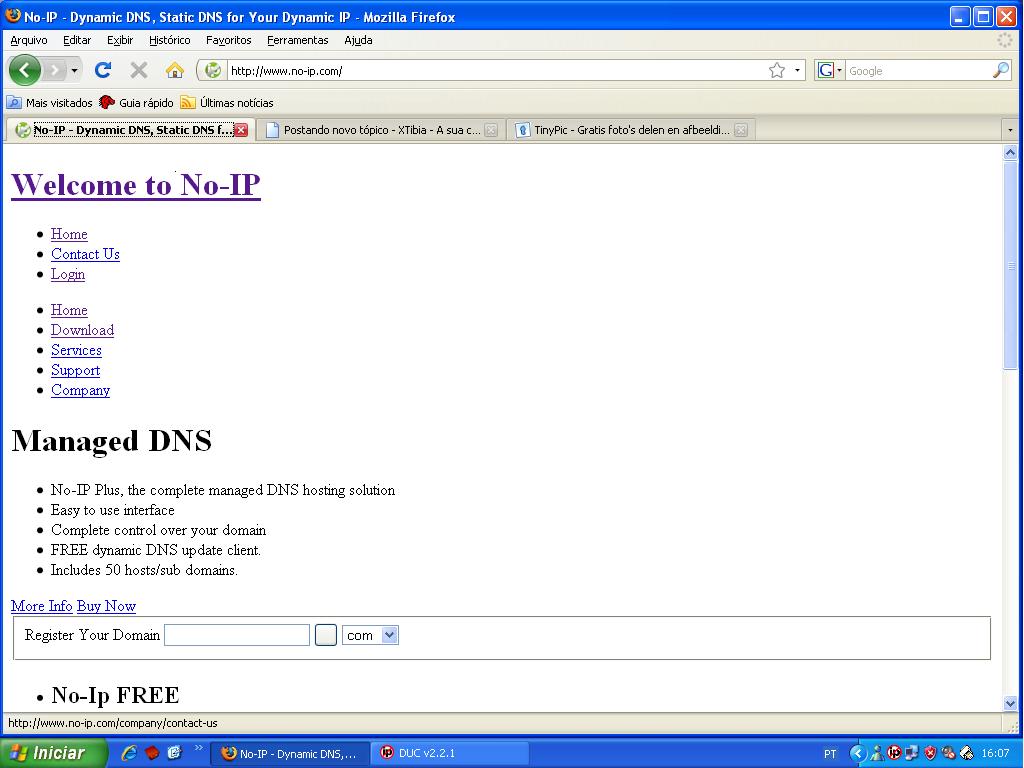Switch to the TinyPic tab
This screenshot has height=768, width=1024.
630,130
